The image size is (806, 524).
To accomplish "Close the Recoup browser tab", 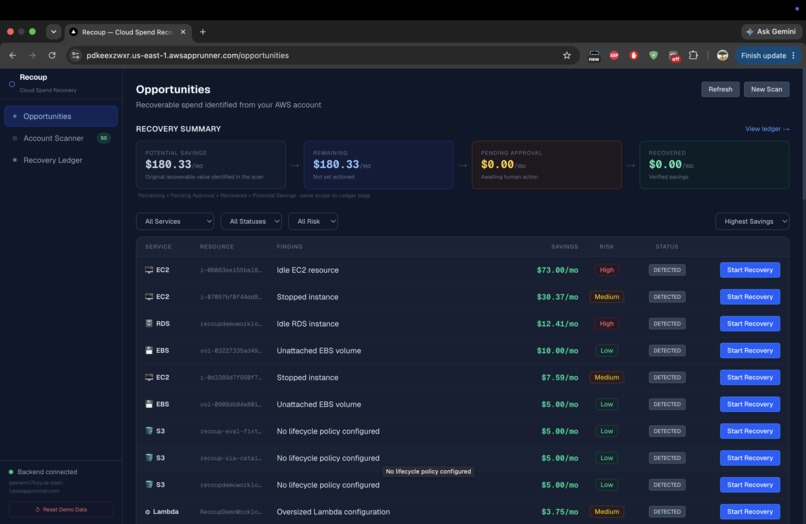I will (x=183, y=32).
